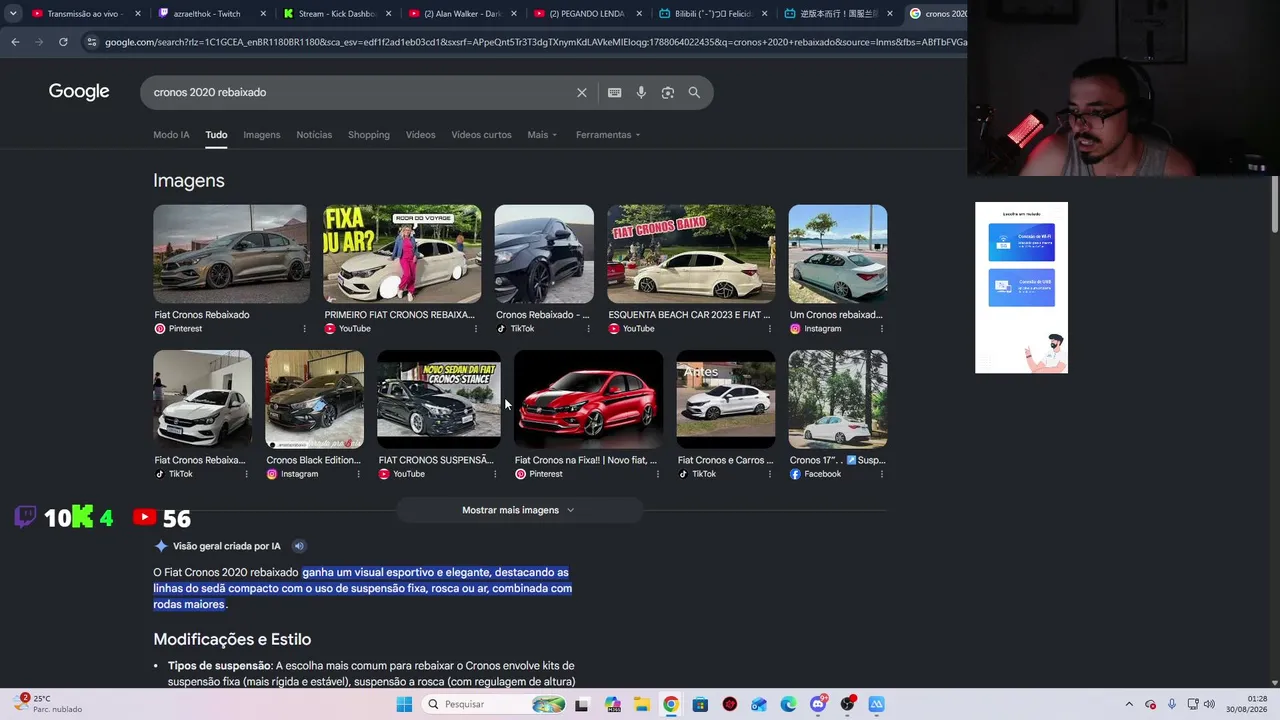Open the FIXA OU AR video thumbnail
Screen dimensions: 1280x720
[x=402, y=254]
